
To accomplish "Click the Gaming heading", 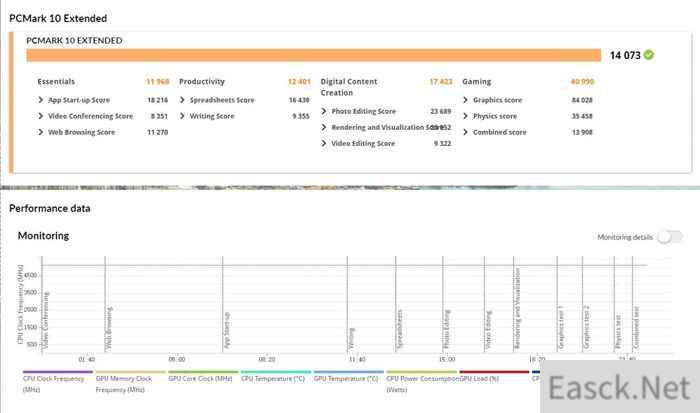I will point(476,82).
